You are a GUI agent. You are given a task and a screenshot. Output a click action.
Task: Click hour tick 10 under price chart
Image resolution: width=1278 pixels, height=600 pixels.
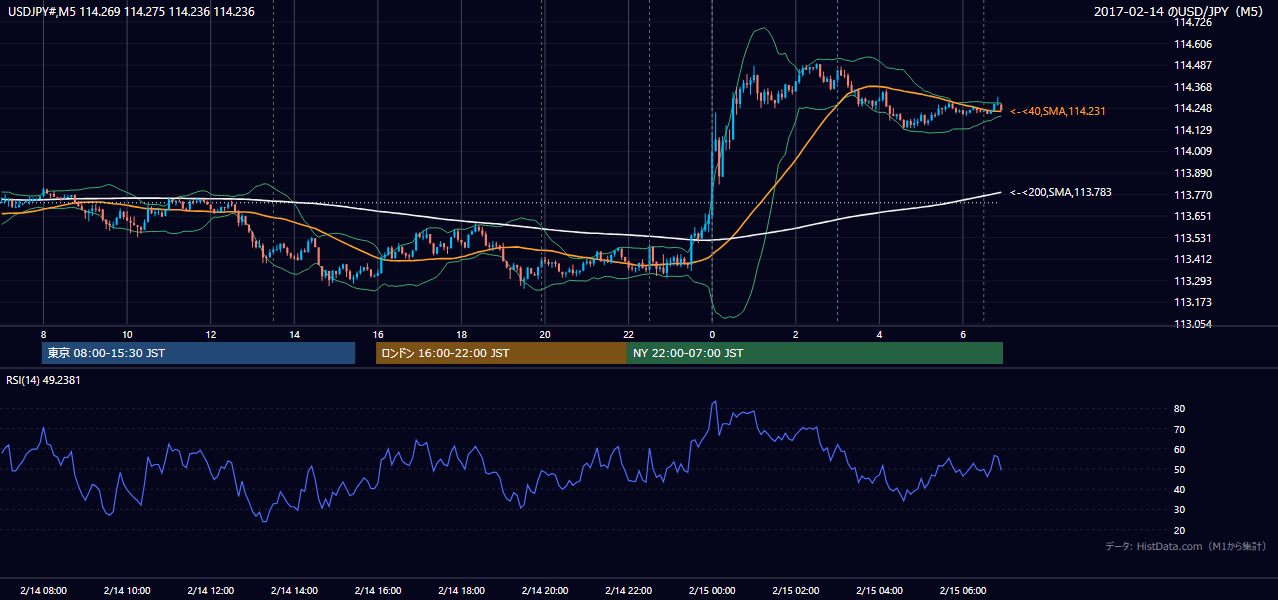(x=127, y=334)
